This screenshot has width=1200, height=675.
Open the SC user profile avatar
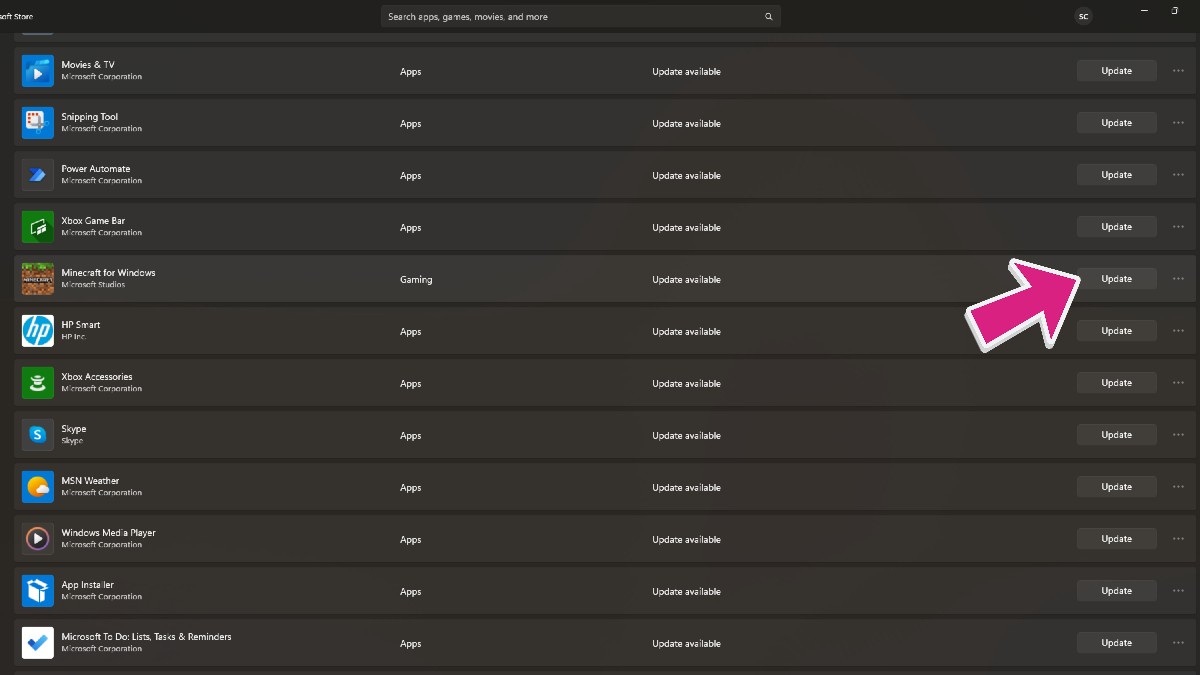pos(1083,17)
